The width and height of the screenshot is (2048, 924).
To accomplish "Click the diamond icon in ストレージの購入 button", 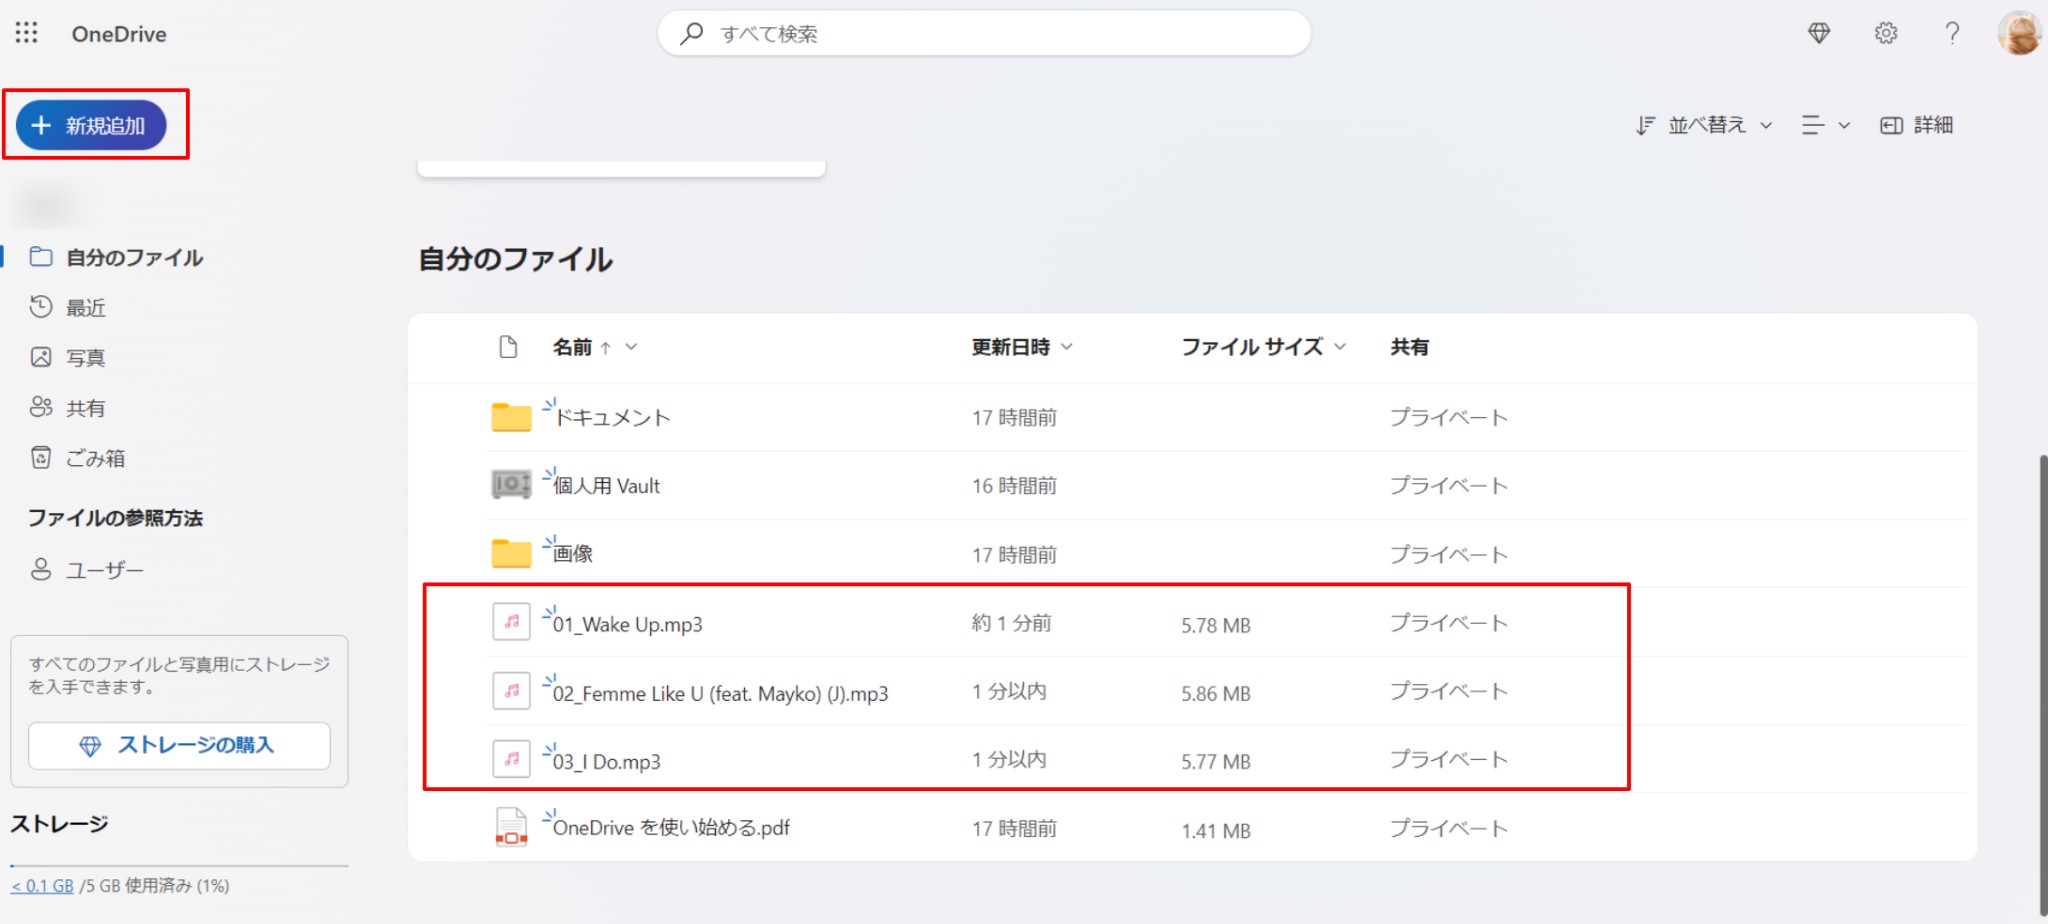I will tap(90, 746).
